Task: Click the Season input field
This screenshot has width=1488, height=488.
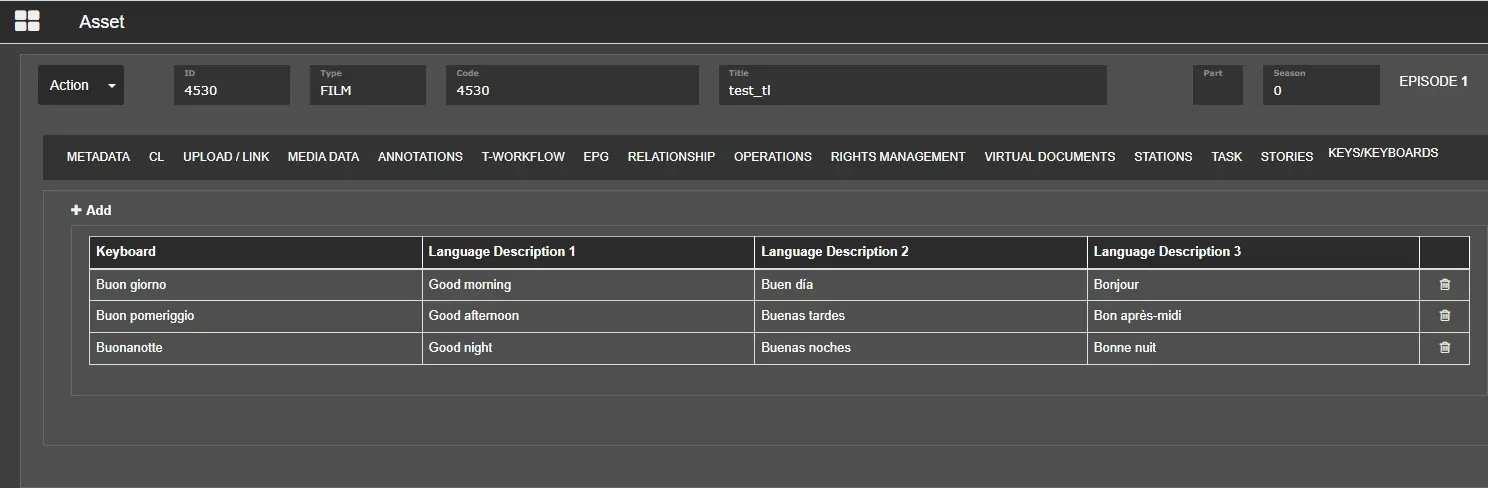Action: click(1320, 90)
